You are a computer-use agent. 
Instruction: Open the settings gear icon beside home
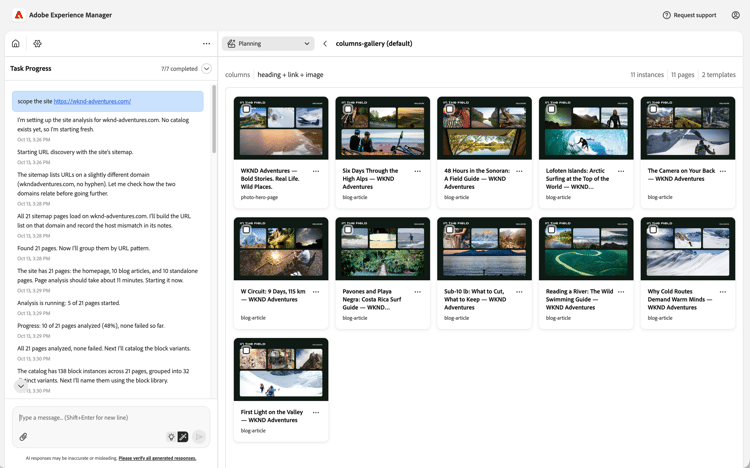tap(37, 44)
